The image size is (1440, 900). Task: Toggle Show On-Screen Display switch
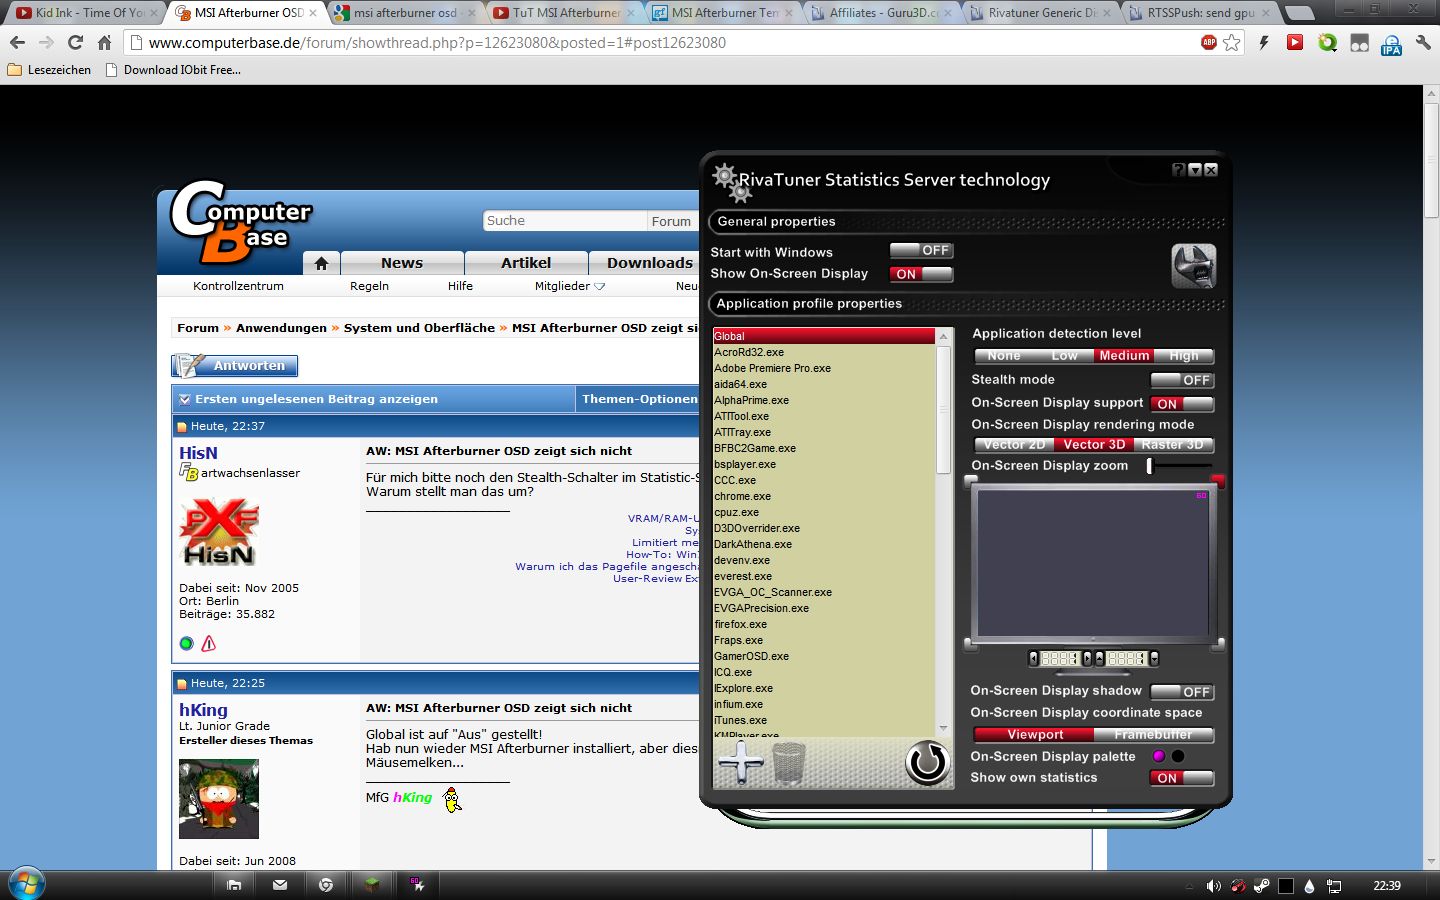coord(921,274)
